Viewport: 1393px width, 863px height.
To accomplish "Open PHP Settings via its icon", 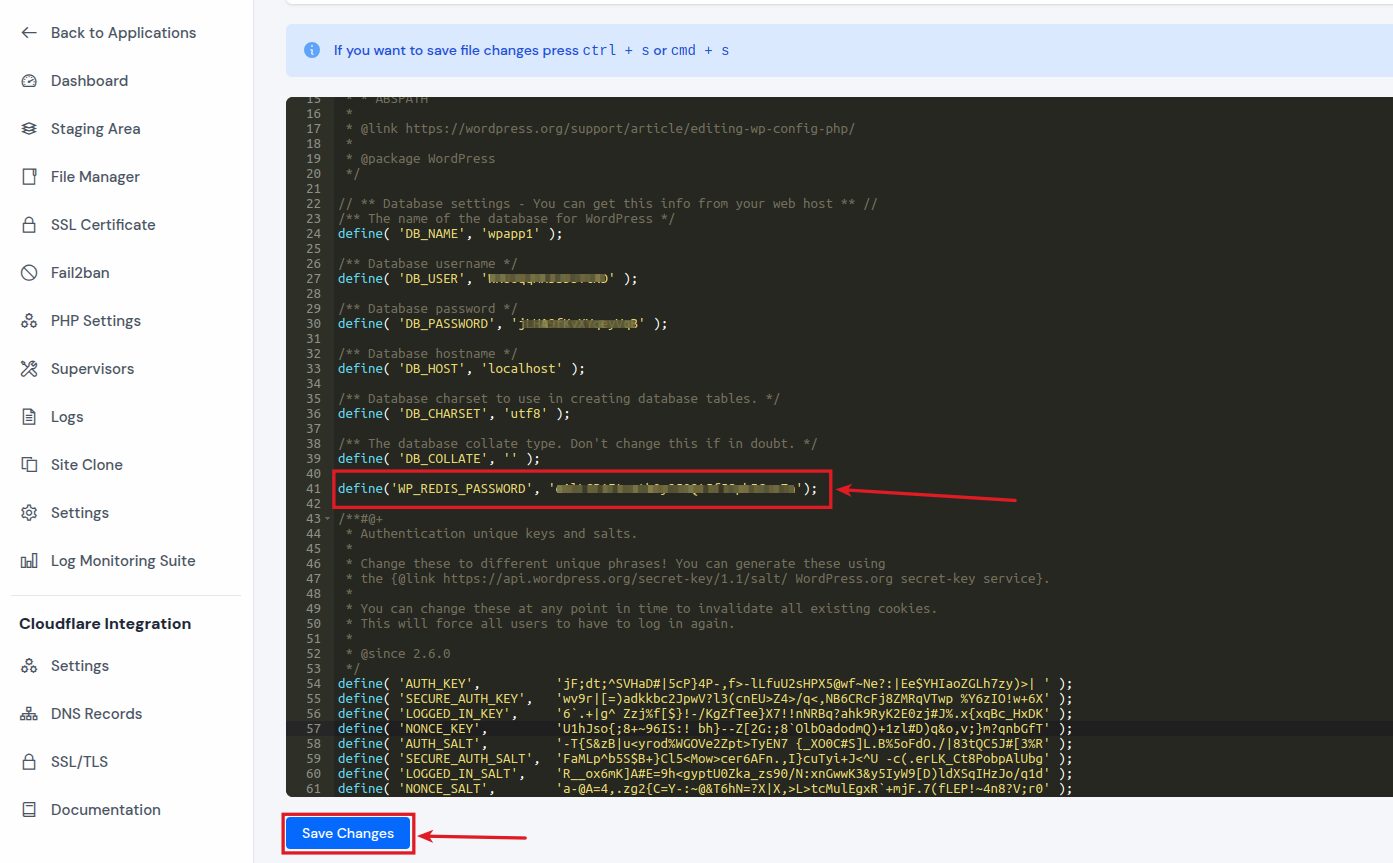I will click(28, 320).
